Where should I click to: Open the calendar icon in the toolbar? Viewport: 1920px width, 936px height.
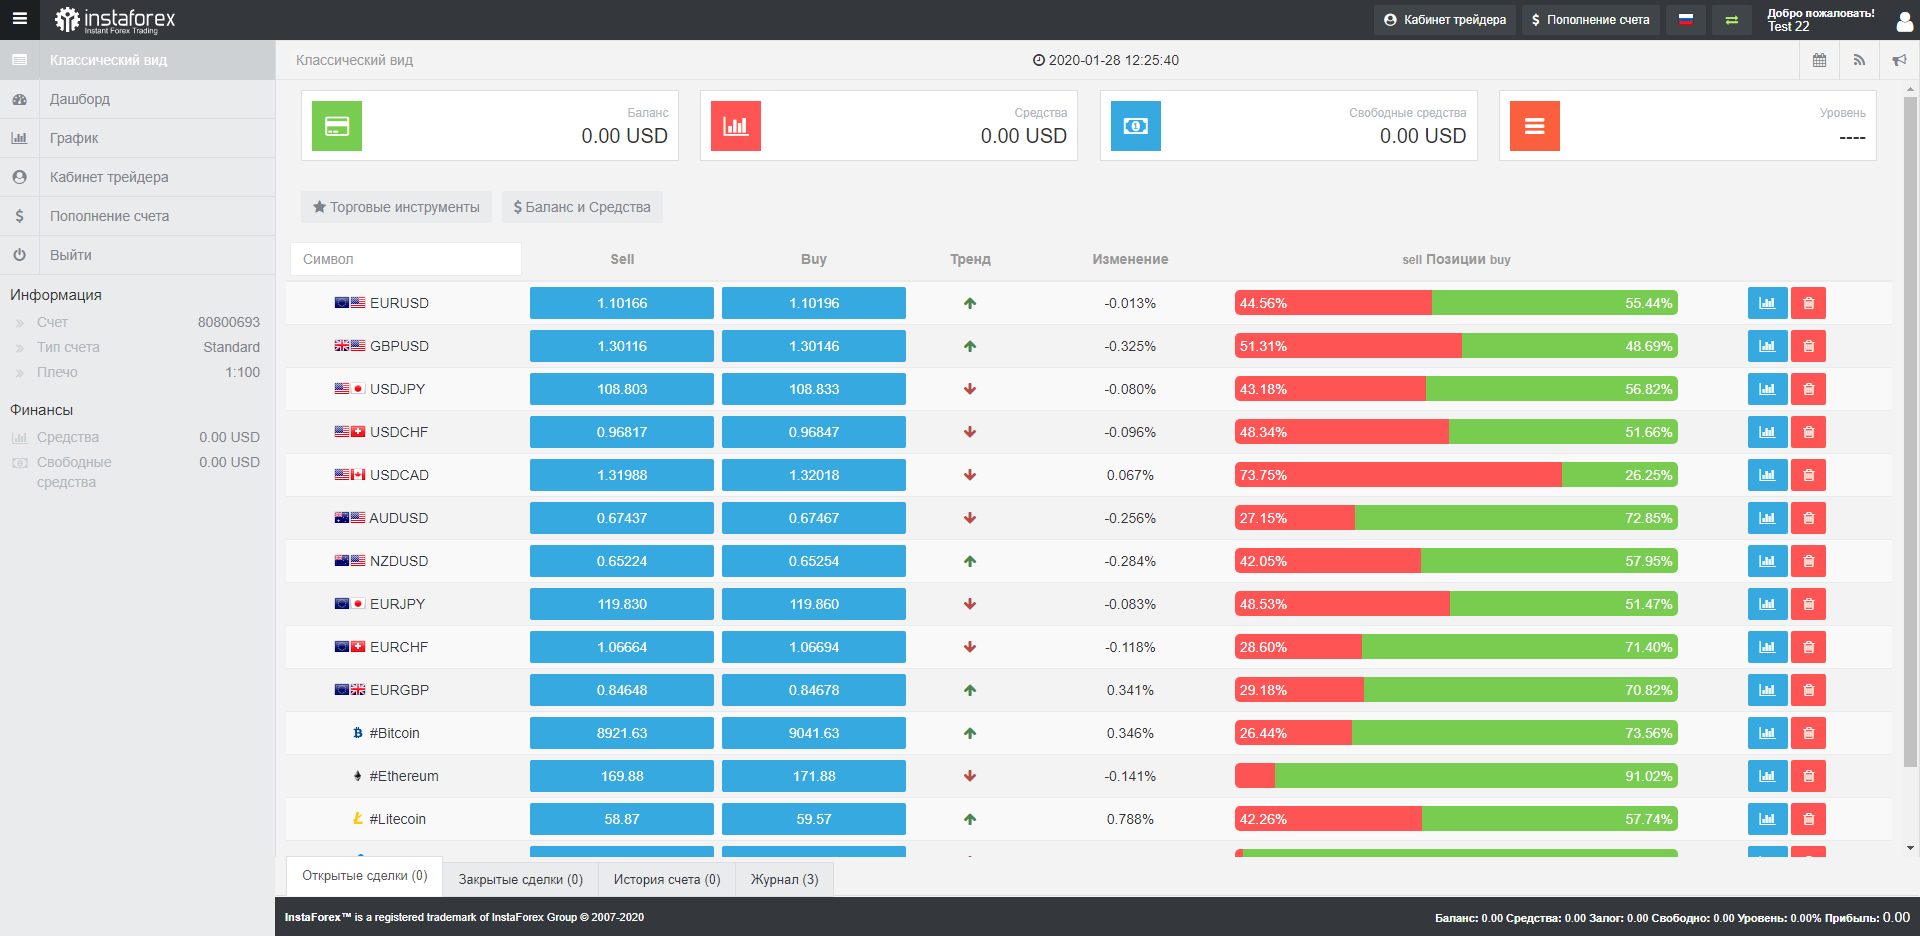click(x=1819, y=60)
